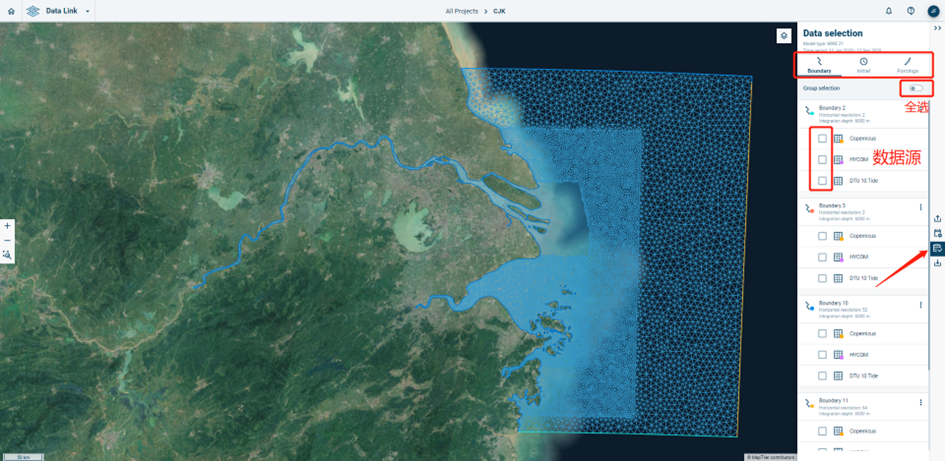Click DTU 10 Tide grid icon in Boundary 10
This screenshot has height=461, width=945.
(x=838, y=376)
